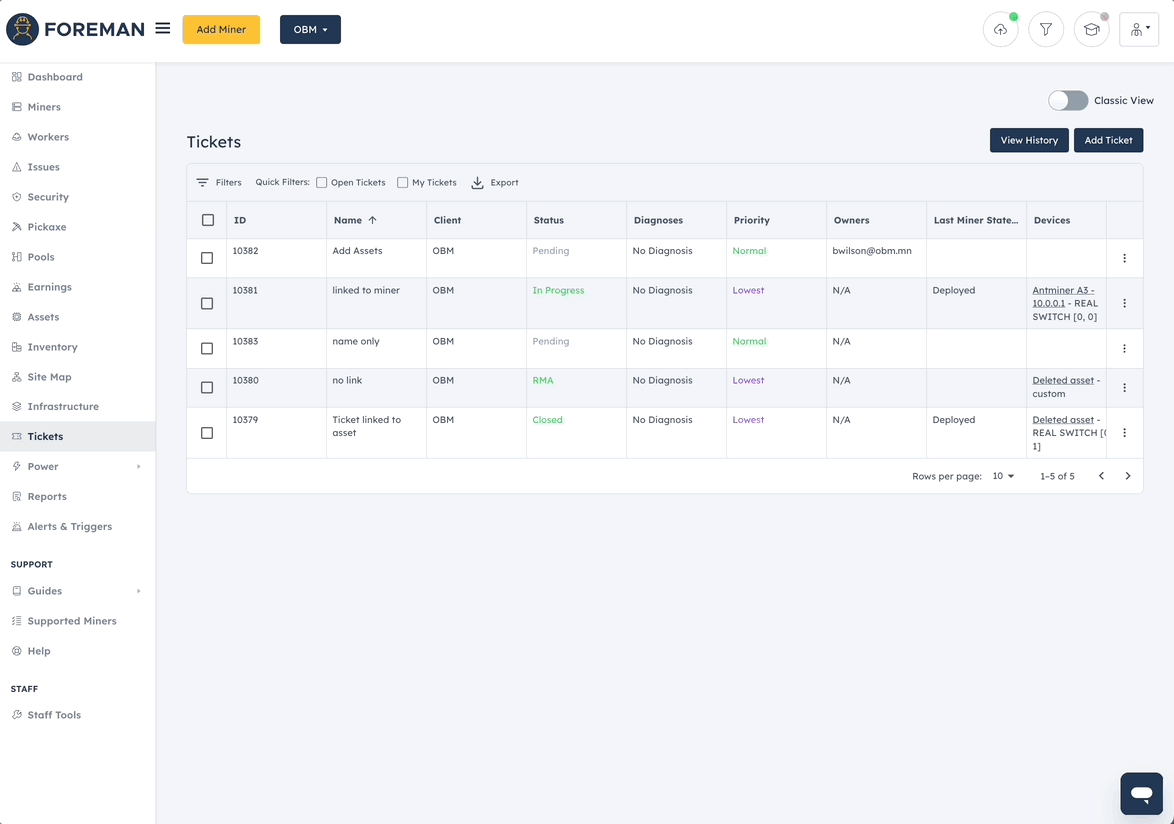Click the Help sidebar icon

(x=16, y=650)
